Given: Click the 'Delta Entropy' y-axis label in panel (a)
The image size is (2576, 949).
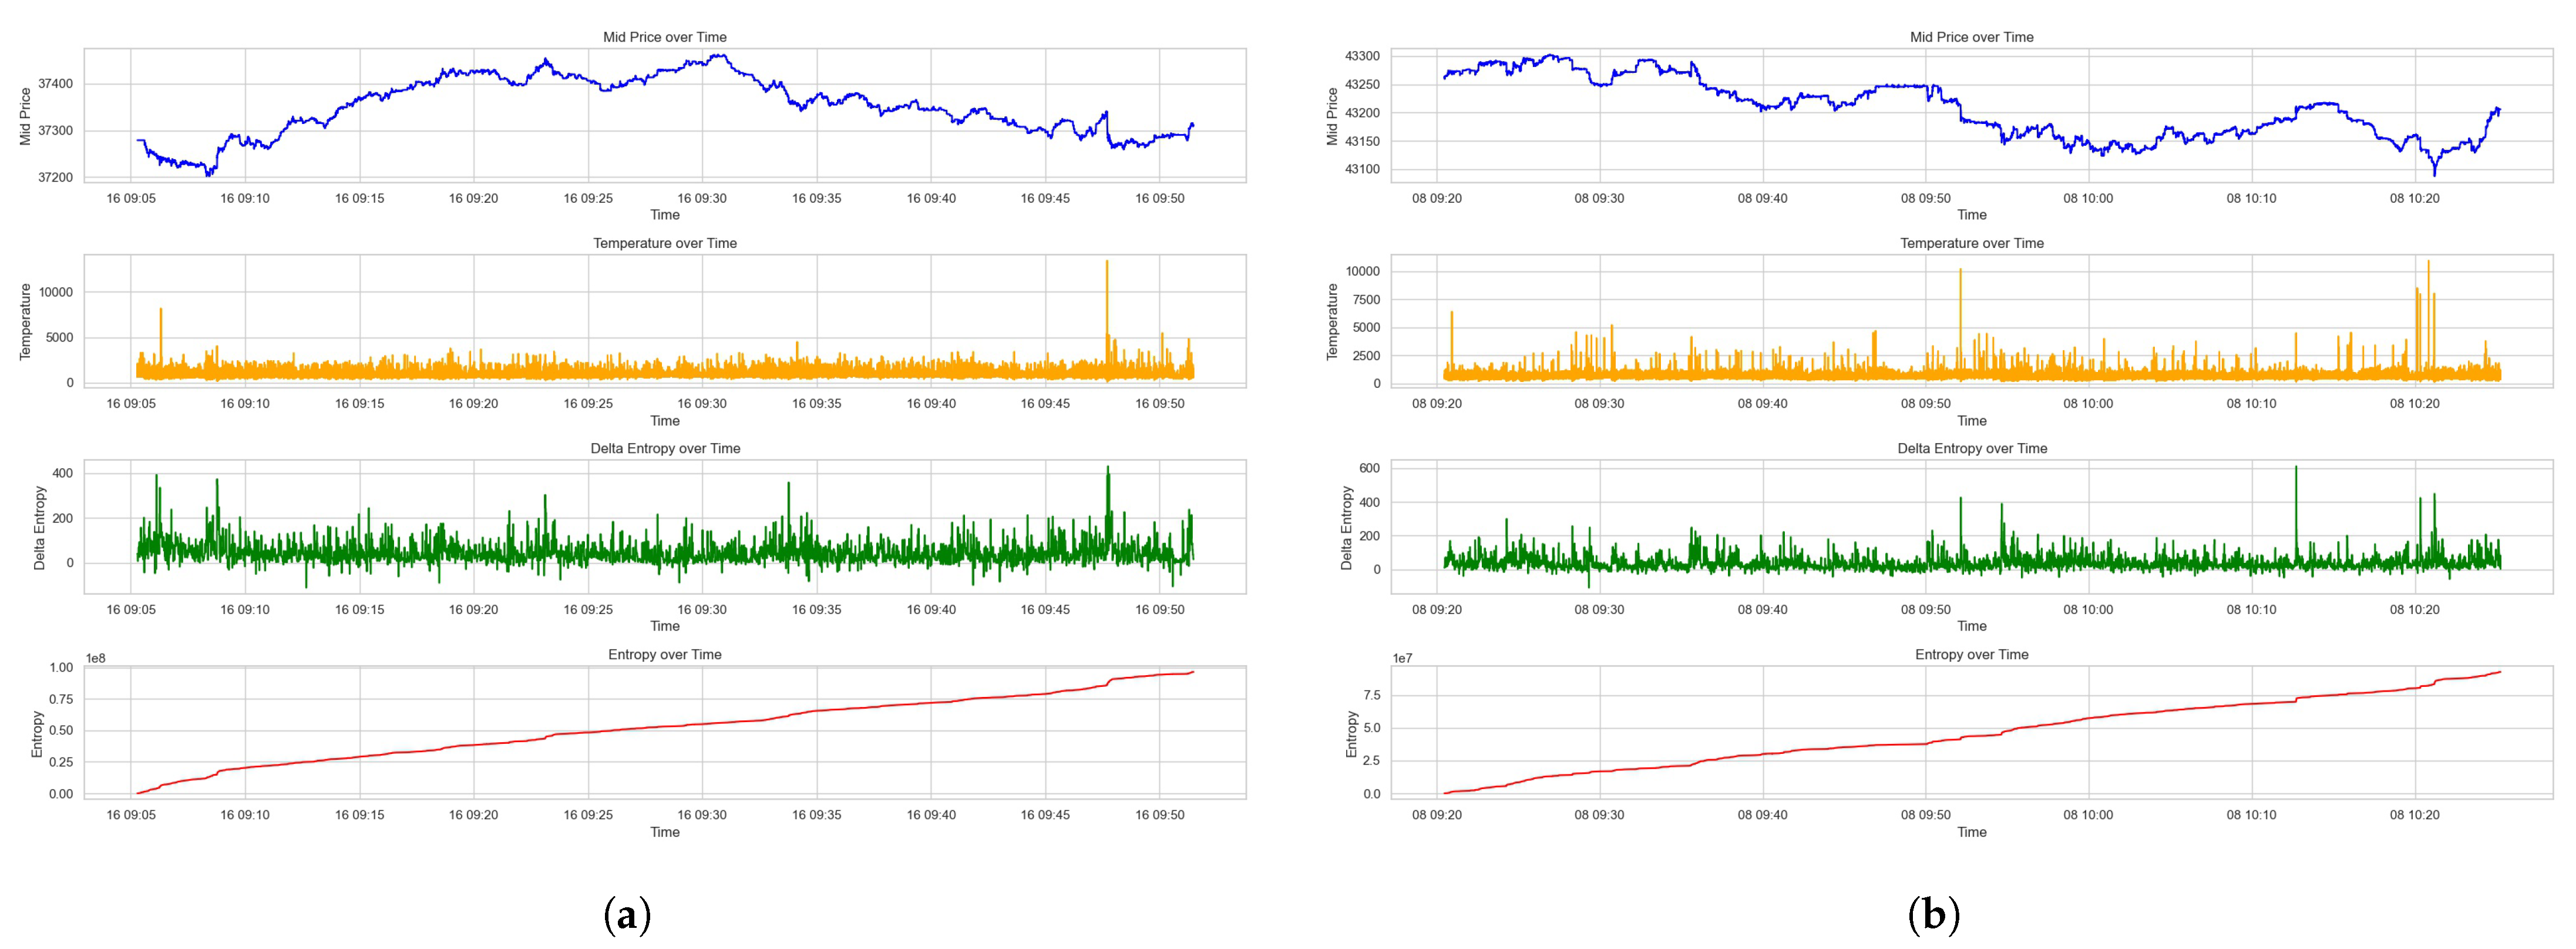Looking at the screenshot, I should coord(40,528).
